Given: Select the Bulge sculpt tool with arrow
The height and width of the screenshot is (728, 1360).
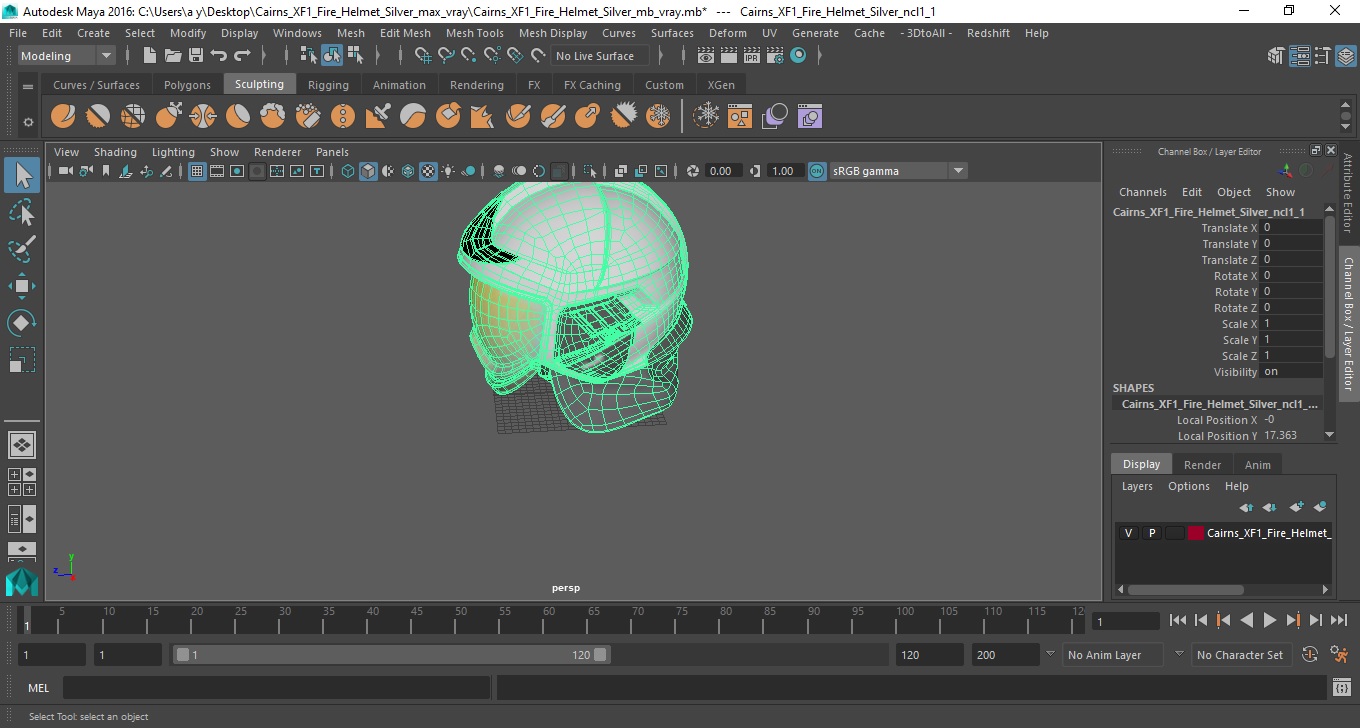Looking at the screenshot, I should point(588,117).
